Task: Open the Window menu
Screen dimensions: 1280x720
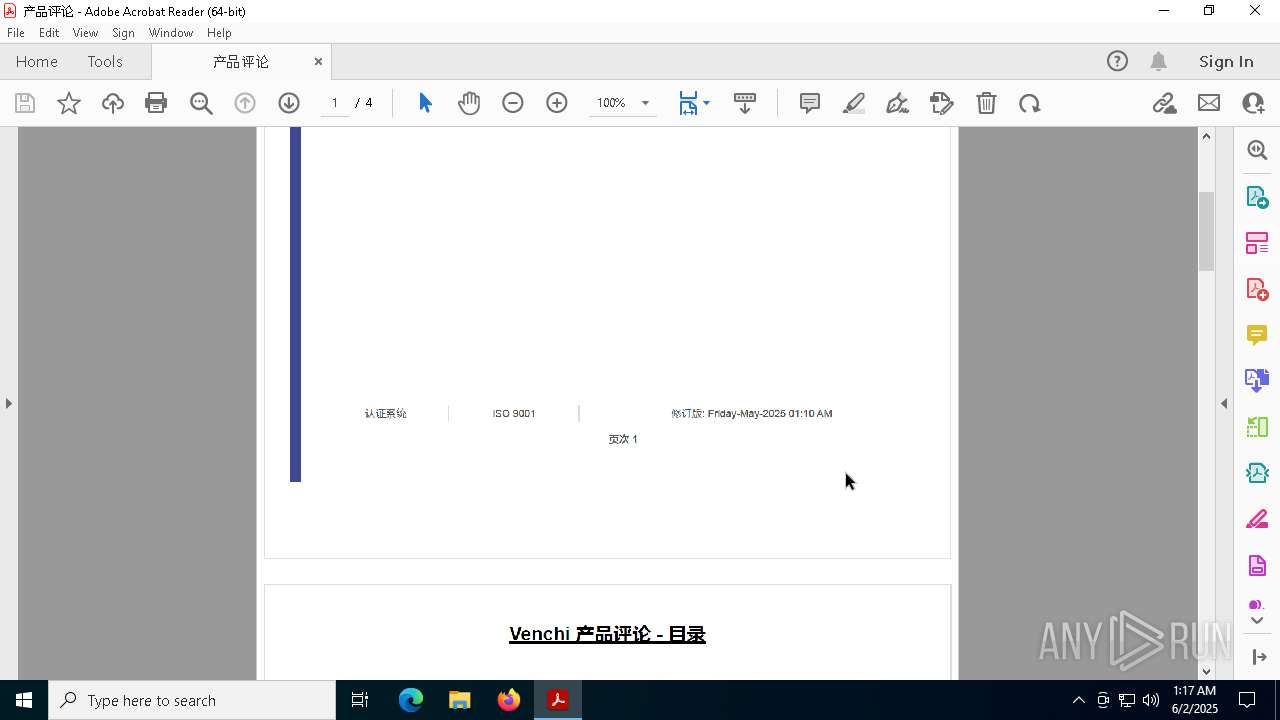Action: [171, 33]
